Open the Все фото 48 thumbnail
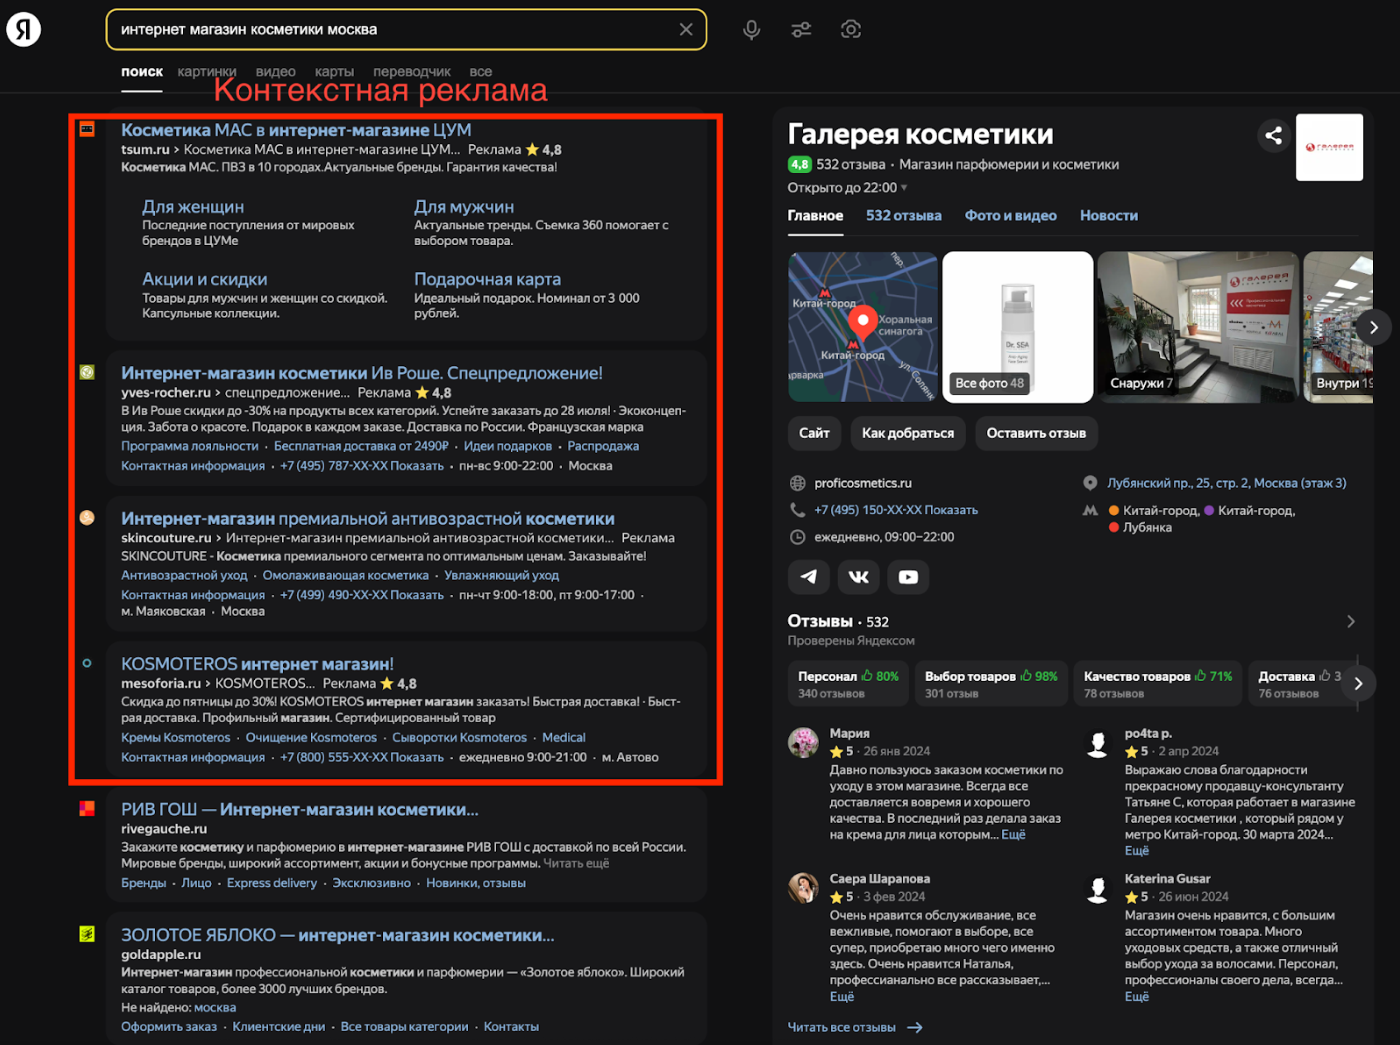The height and width of the screenshot is (1045, 1400). pyautogui.click(x=1018, y=327)
